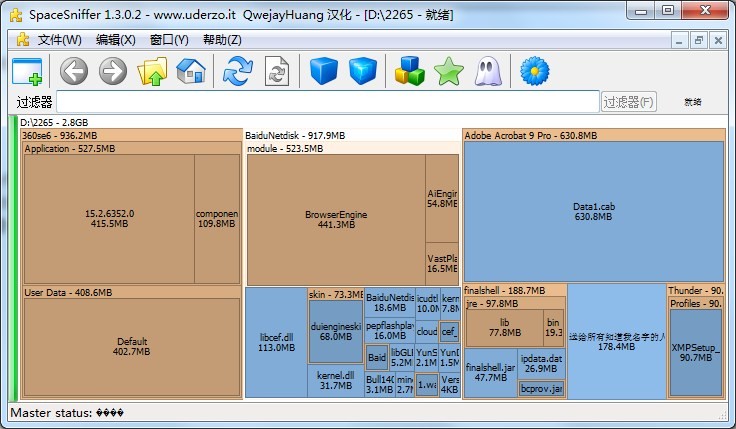Select the icudtl 10.0M block
736x429 pixels.
(428, 303)
